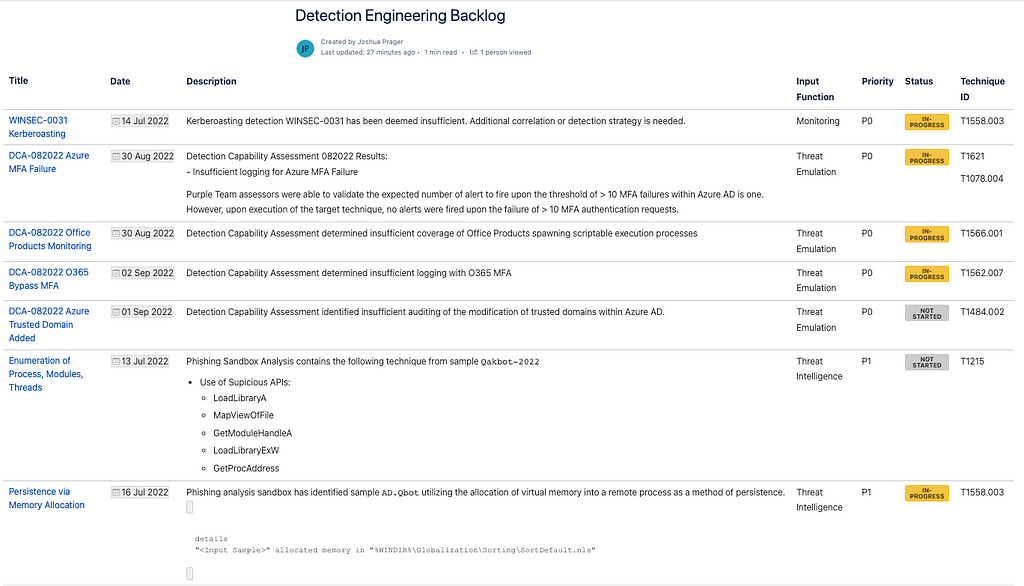Click In-Progress status badge for Kerberoasting row

click(x=926, y=121)
